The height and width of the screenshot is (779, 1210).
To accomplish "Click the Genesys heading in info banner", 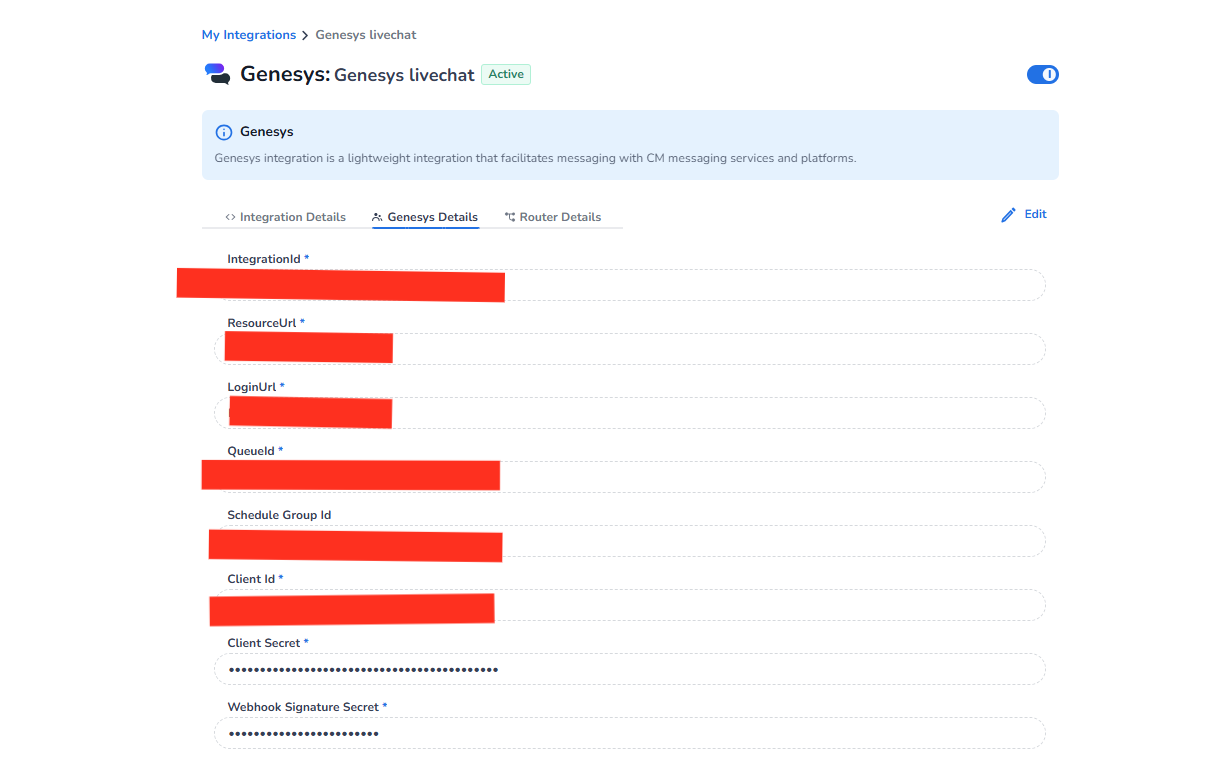I will (267, 132).
